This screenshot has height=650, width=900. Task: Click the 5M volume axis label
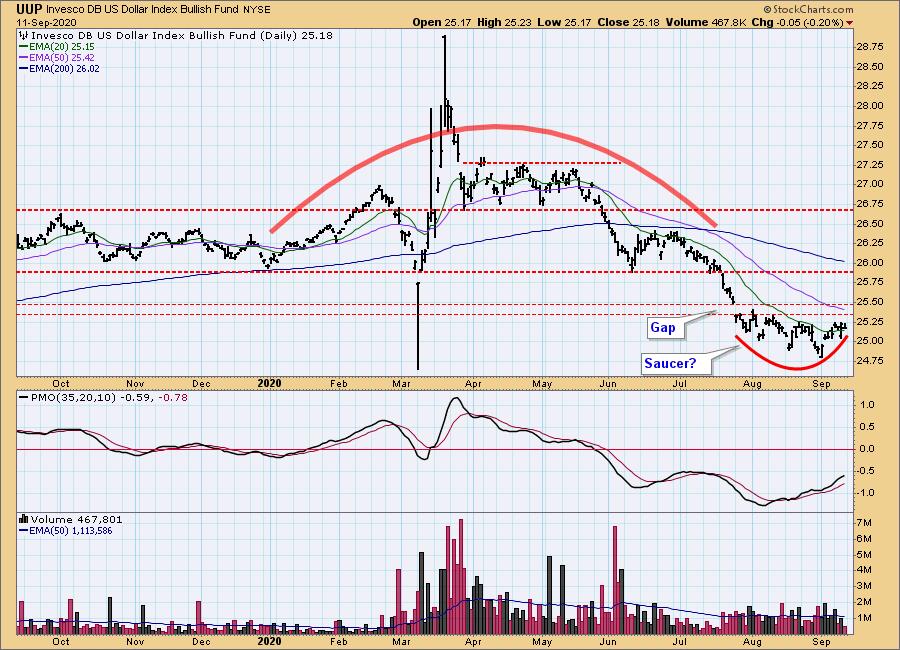tap(864, 555)
